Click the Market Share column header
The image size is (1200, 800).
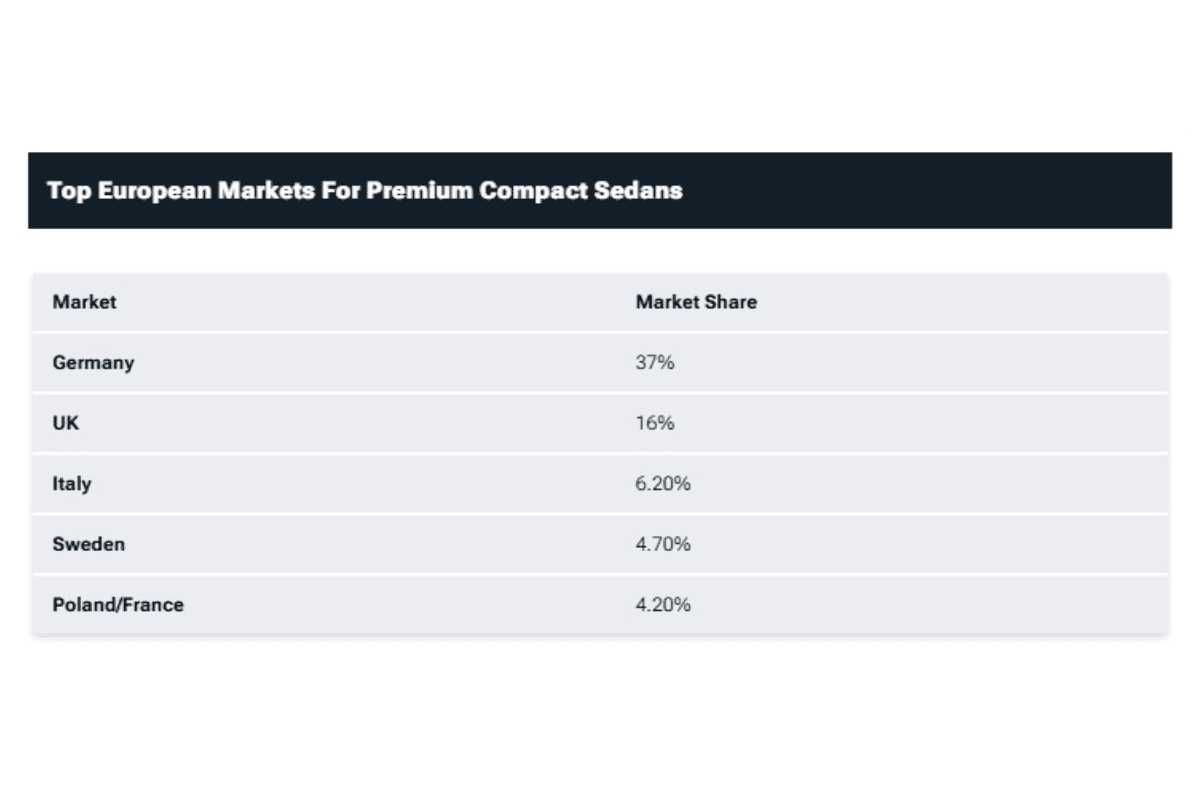click(x=696, y=302)
